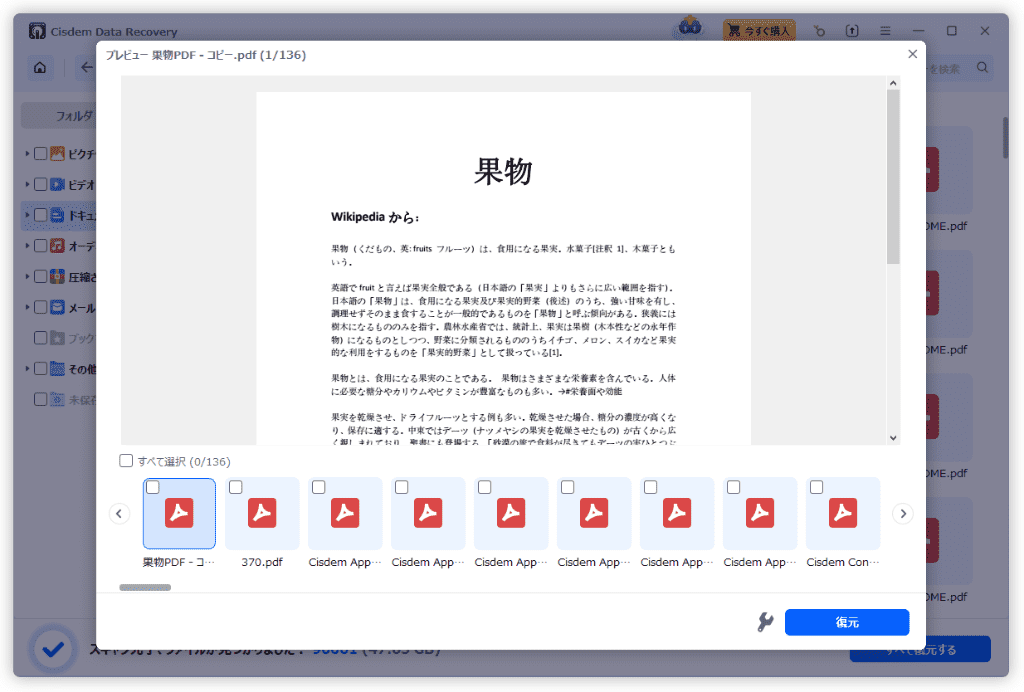Click the 今すぐ購入 purchase button
1024x692 pixels.
click(759, 31)
